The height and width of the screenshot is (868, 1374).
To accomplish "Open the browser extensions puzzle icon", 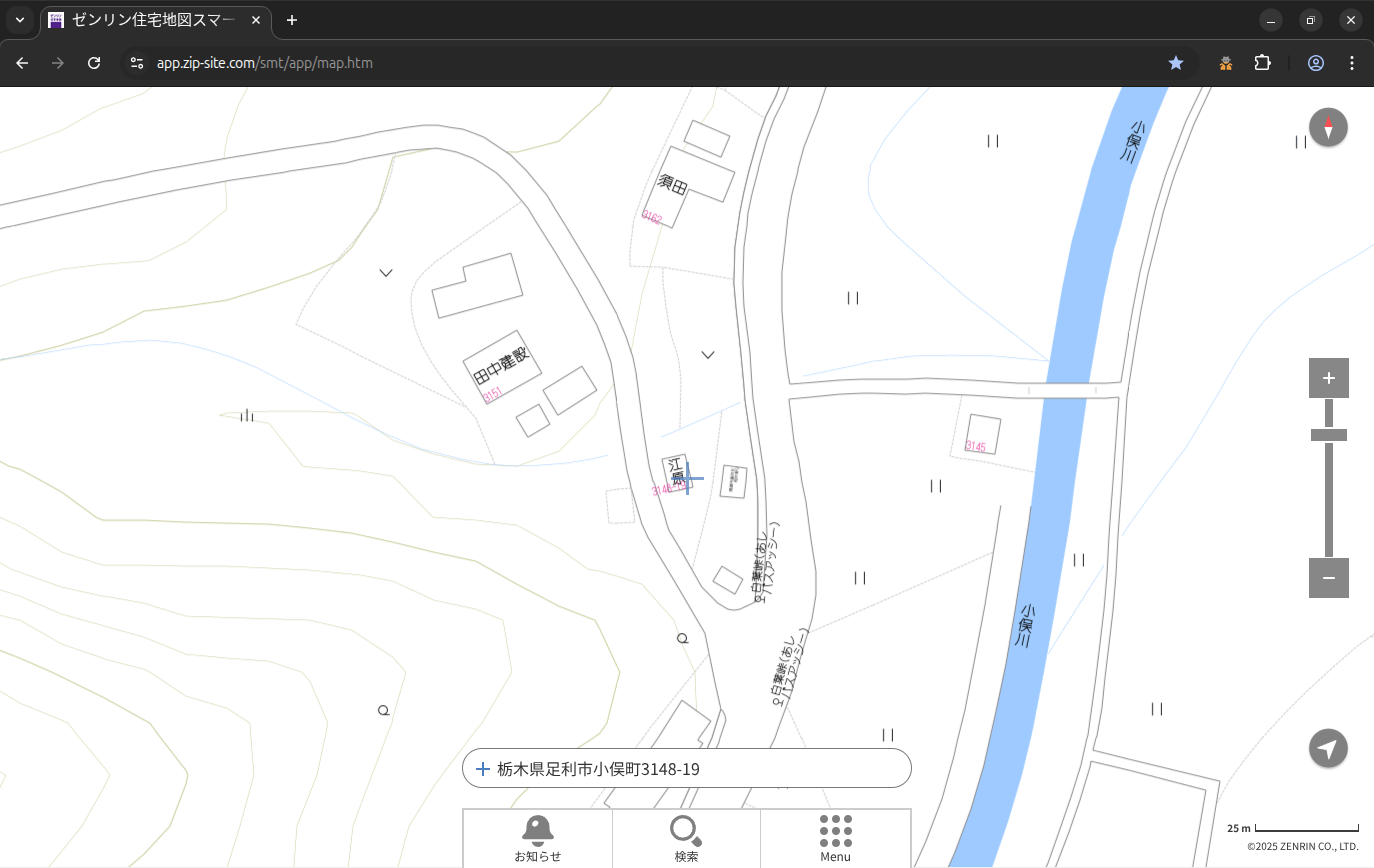I will (x=1263, y=63).
